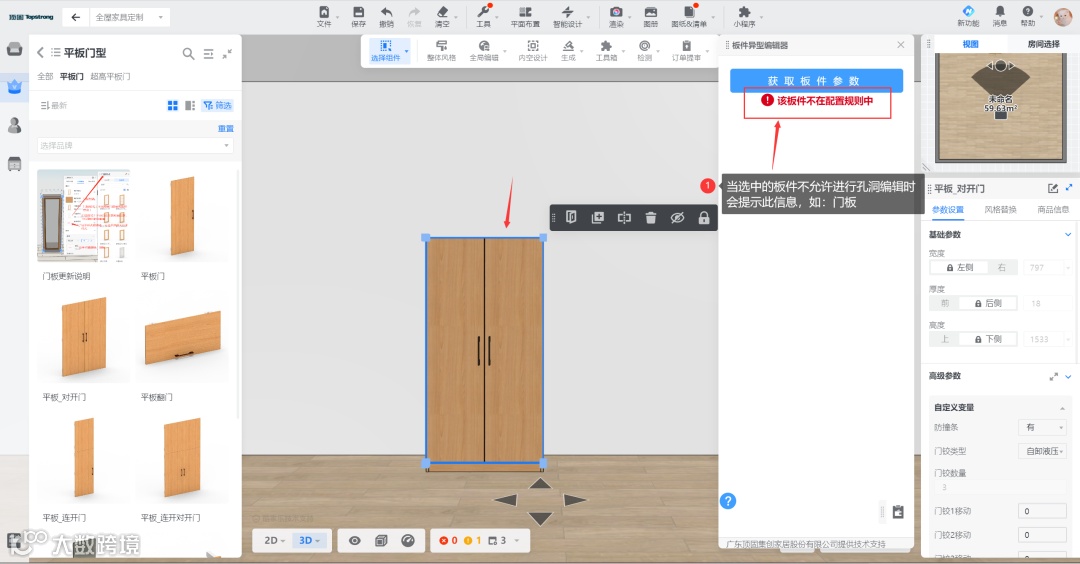Click the 最新 sort button
1080x564 pixels.
tap(54, 105)
